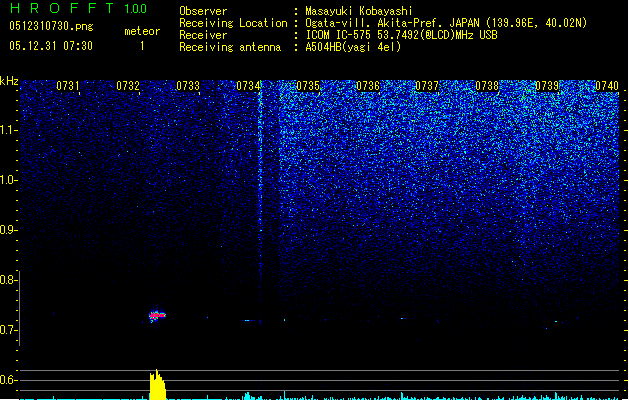Click the 0731 time marker
This screenshot has width=629, height=400.
point(68,86)
